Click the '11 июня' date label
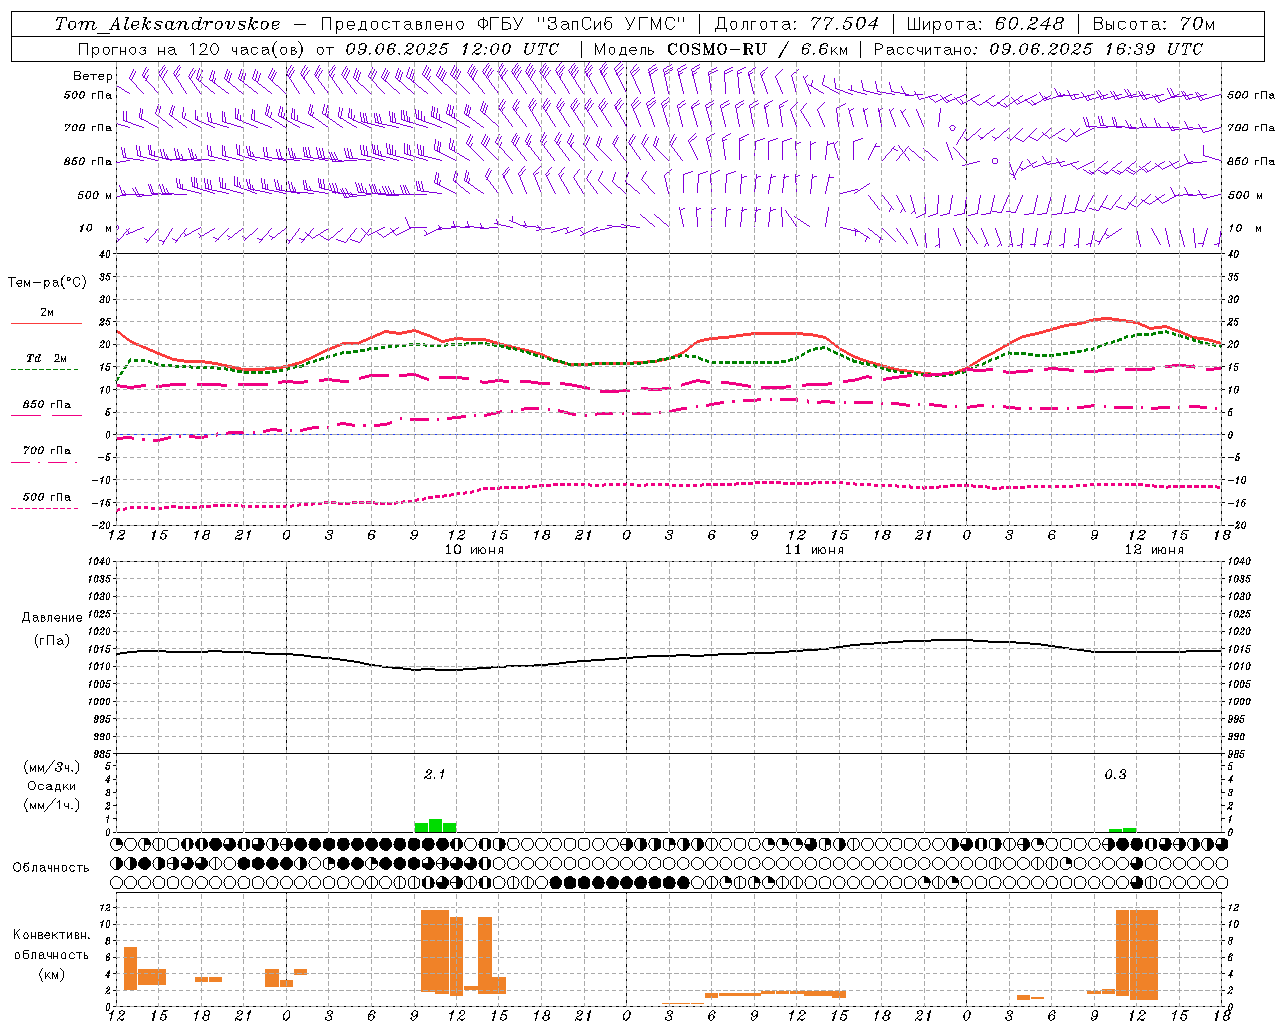Image resolution: width=1280 pixels, height=1024 pixels. [x=814, y=550]
